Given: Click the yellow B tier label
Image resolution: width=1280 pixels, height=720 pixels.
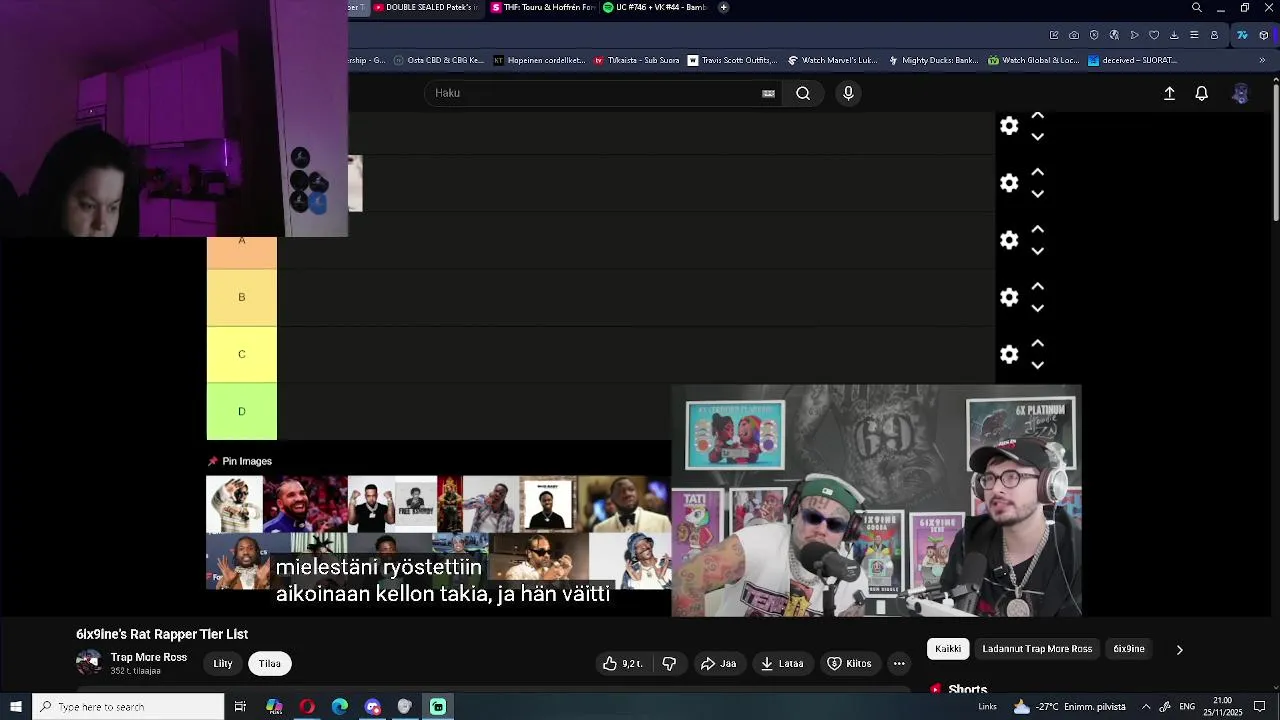Looking at the screenshot, I should click(241, 297).
